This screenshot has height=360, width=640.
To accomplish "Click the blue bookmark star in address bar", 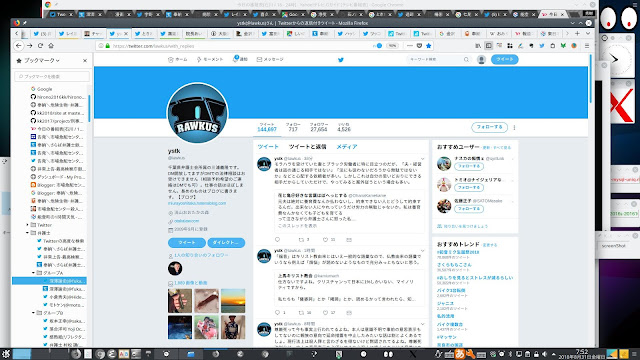I will click(429, 46).
